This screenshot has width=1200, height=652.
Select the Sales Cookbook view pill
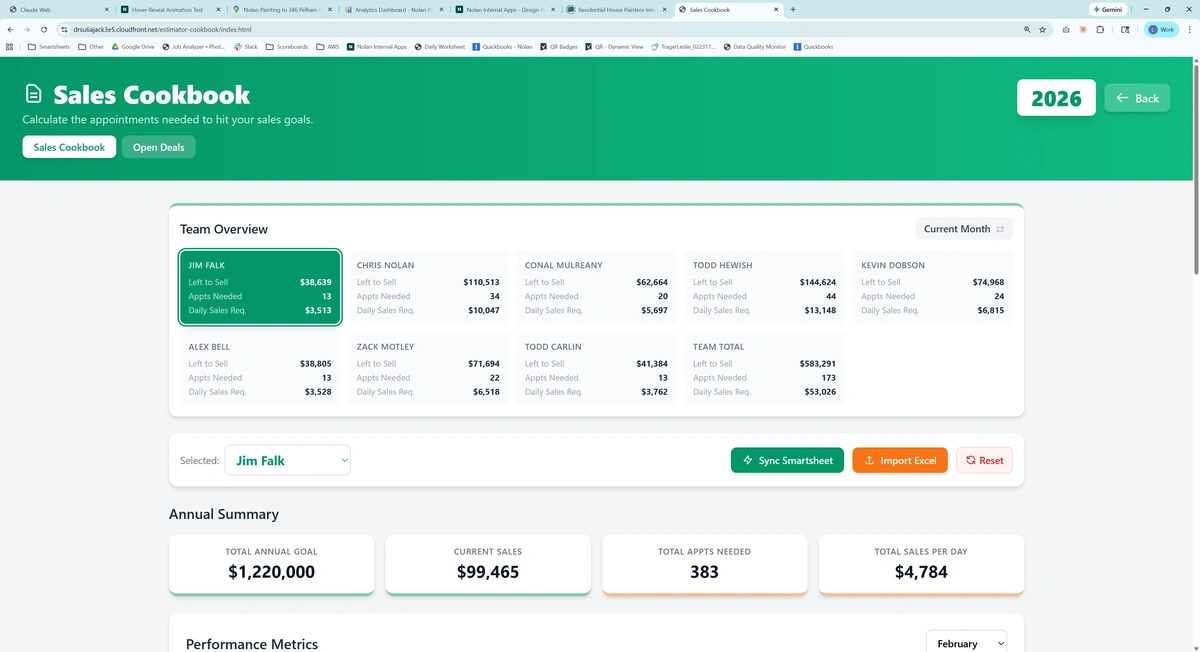point(69,147)
